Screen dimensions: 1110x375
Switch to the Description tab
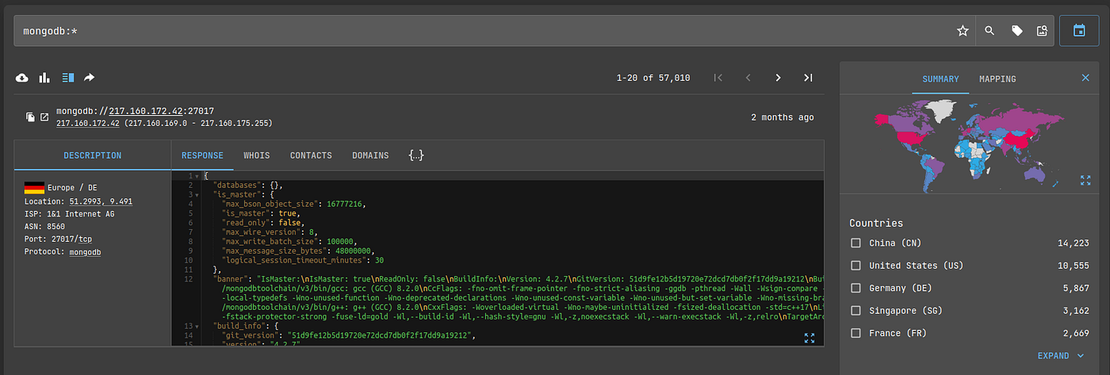coord(93,156)
